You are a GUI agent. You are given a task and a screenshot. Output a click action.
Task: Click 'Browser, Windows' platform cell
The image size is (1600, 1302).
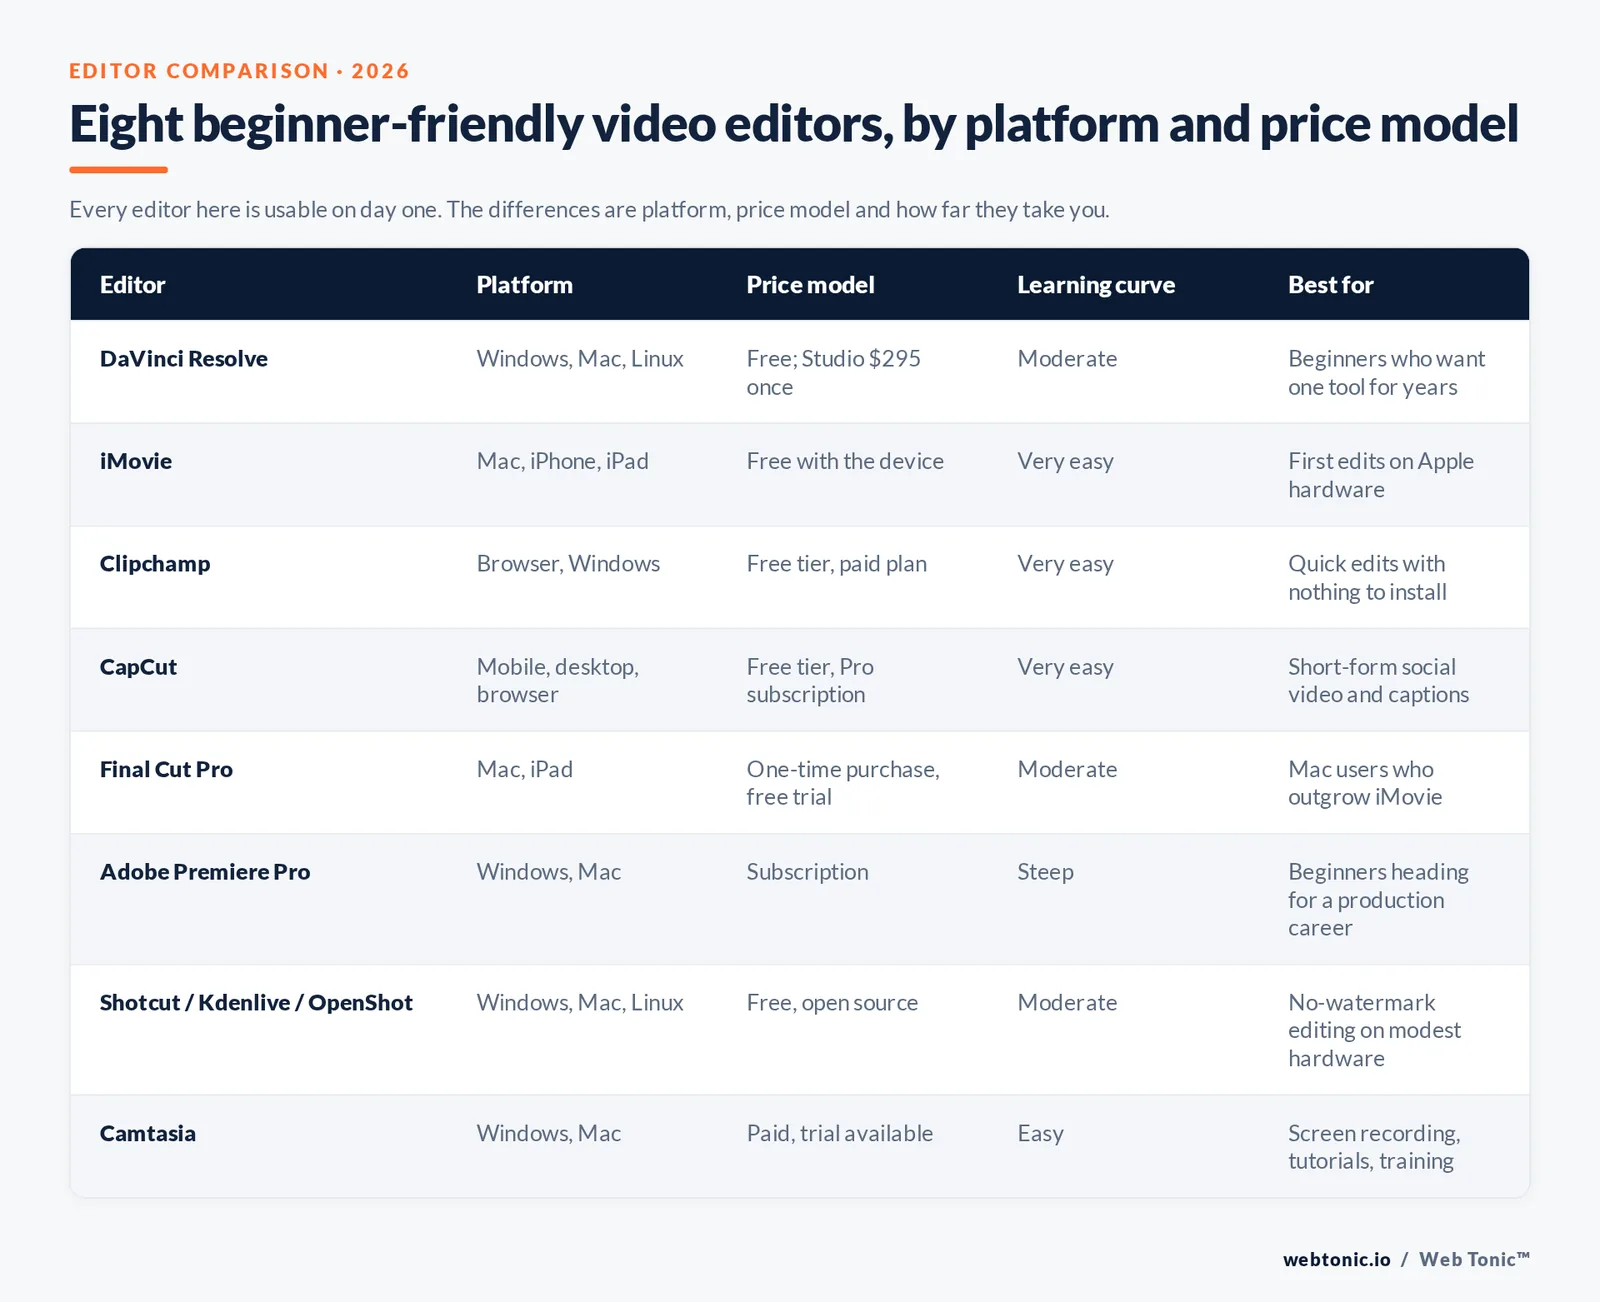[x=568, y=564]
